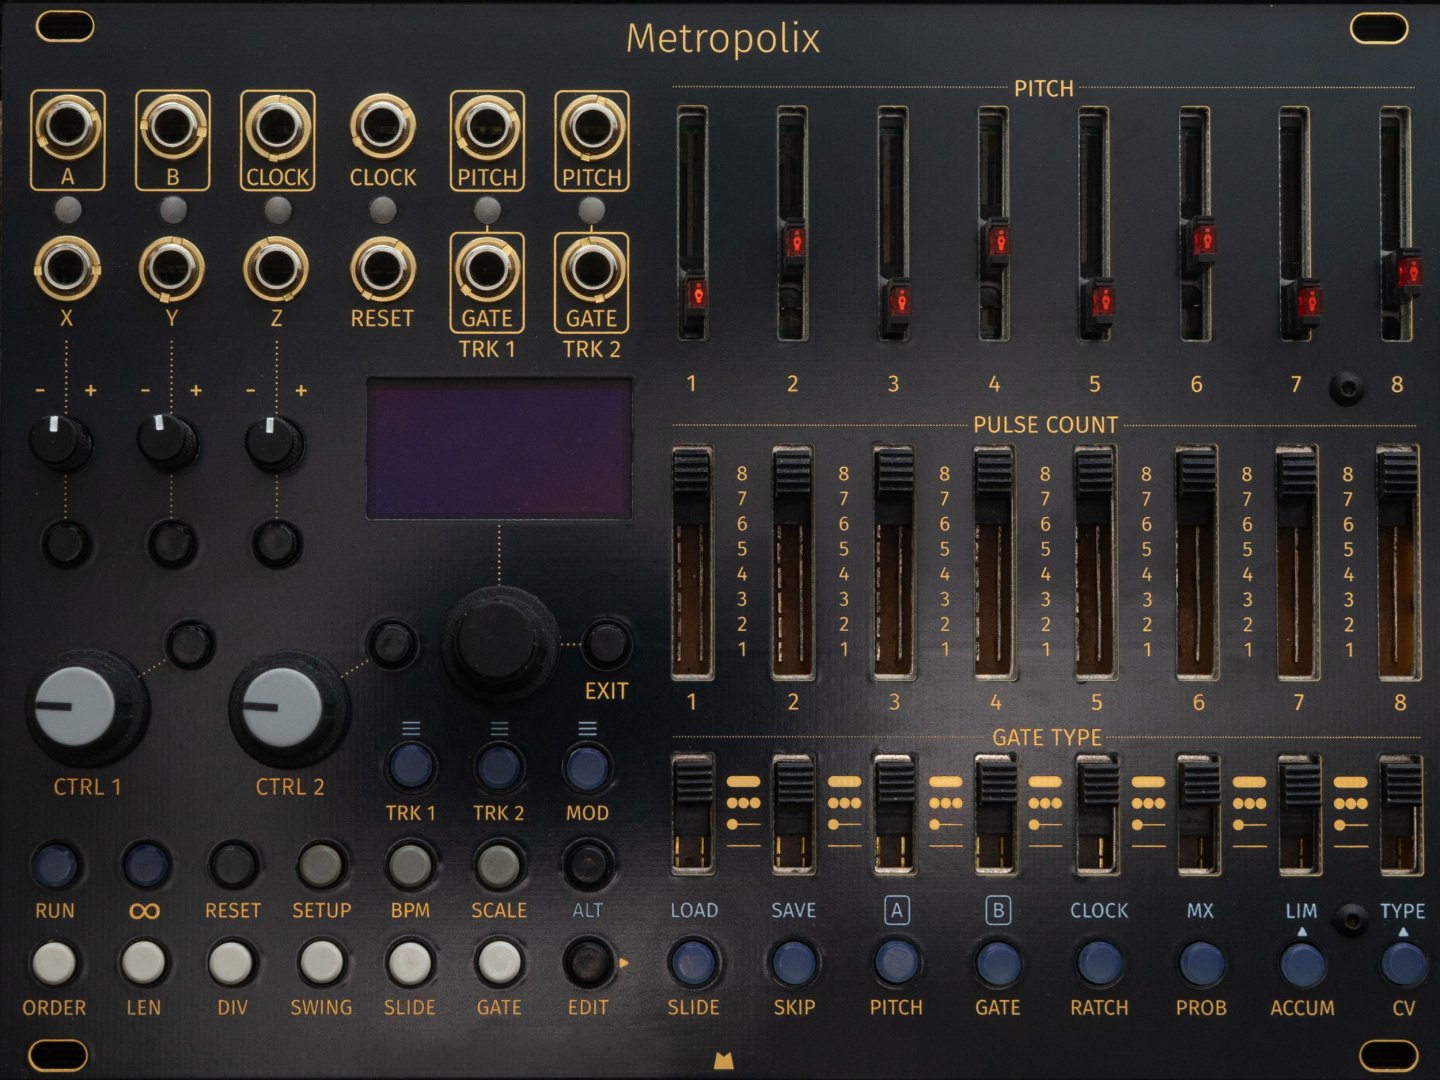This screenshot has height=1080, width=1440.
Task: Select the TRK 2 menu button
Action: (498, 767)
